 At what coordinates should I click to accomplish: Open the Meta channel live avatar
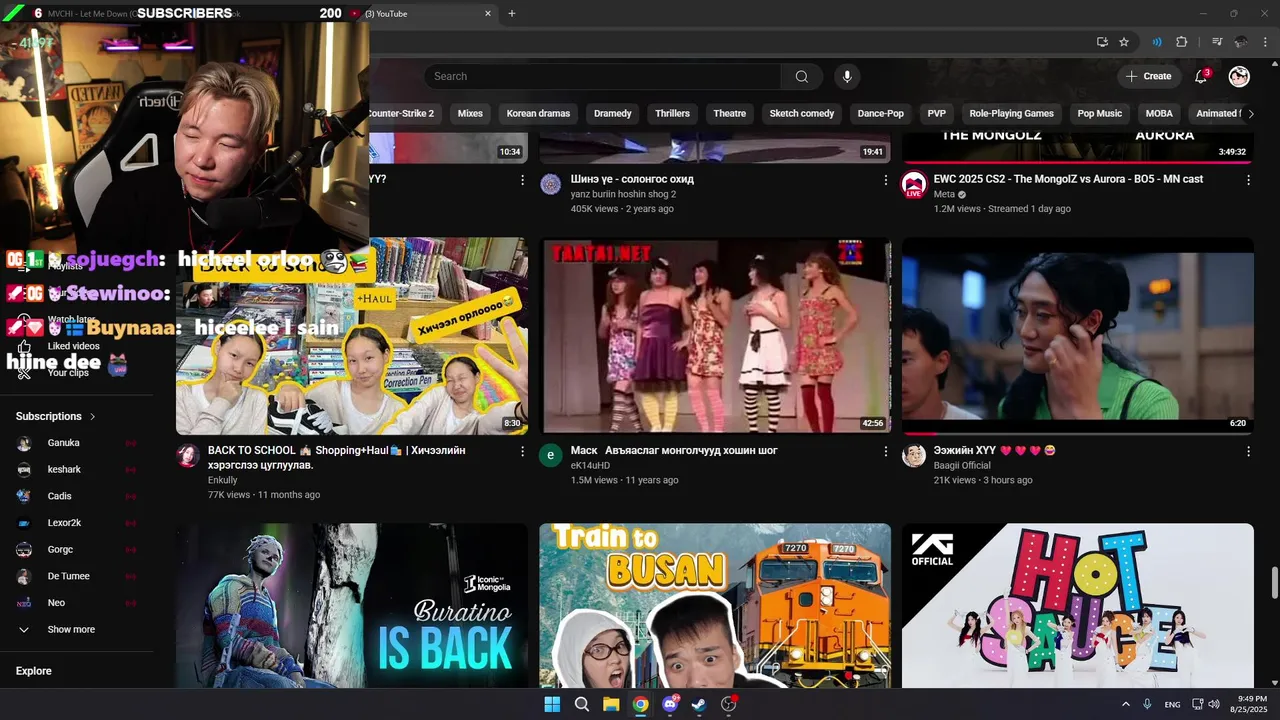[x=914, y=185]
